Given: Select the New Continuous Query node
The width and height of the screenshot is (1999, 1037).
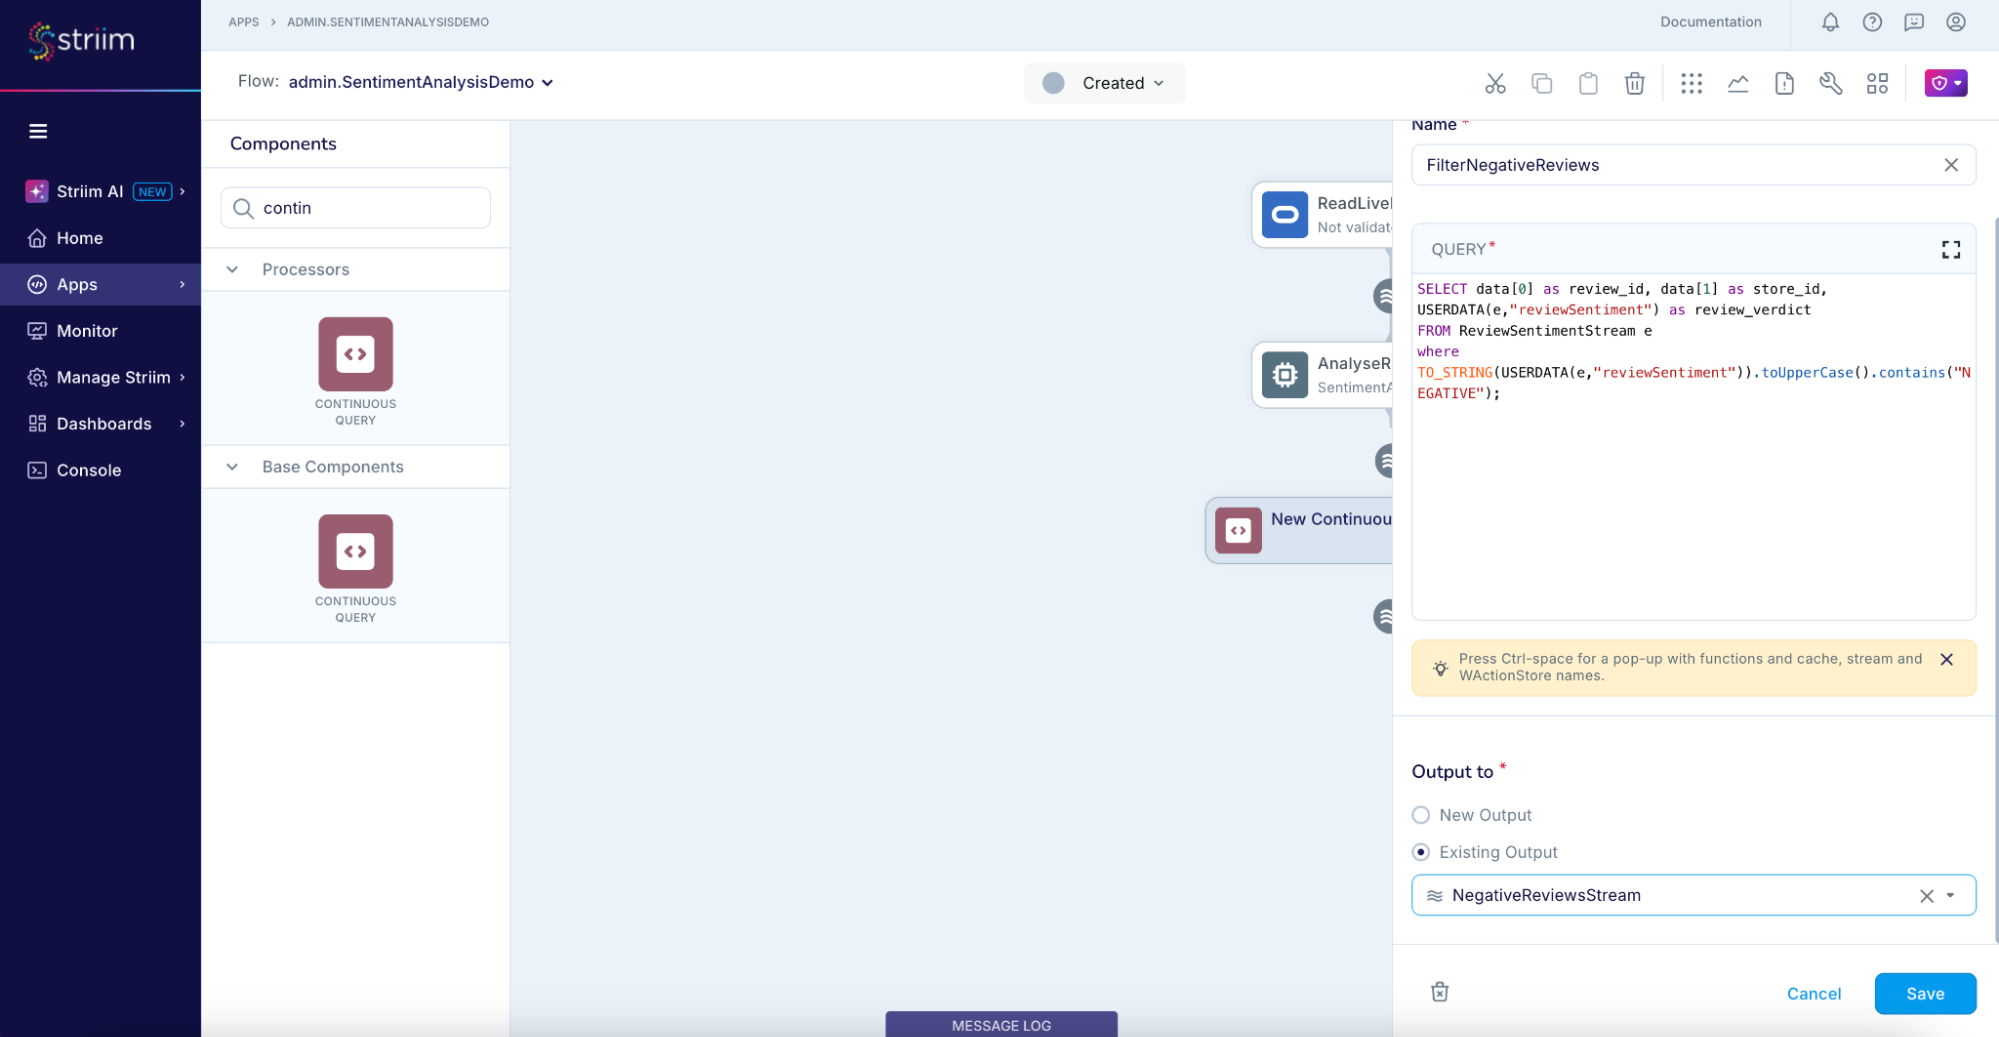Looking at the screenshot, I should (x=1299, y=530).
